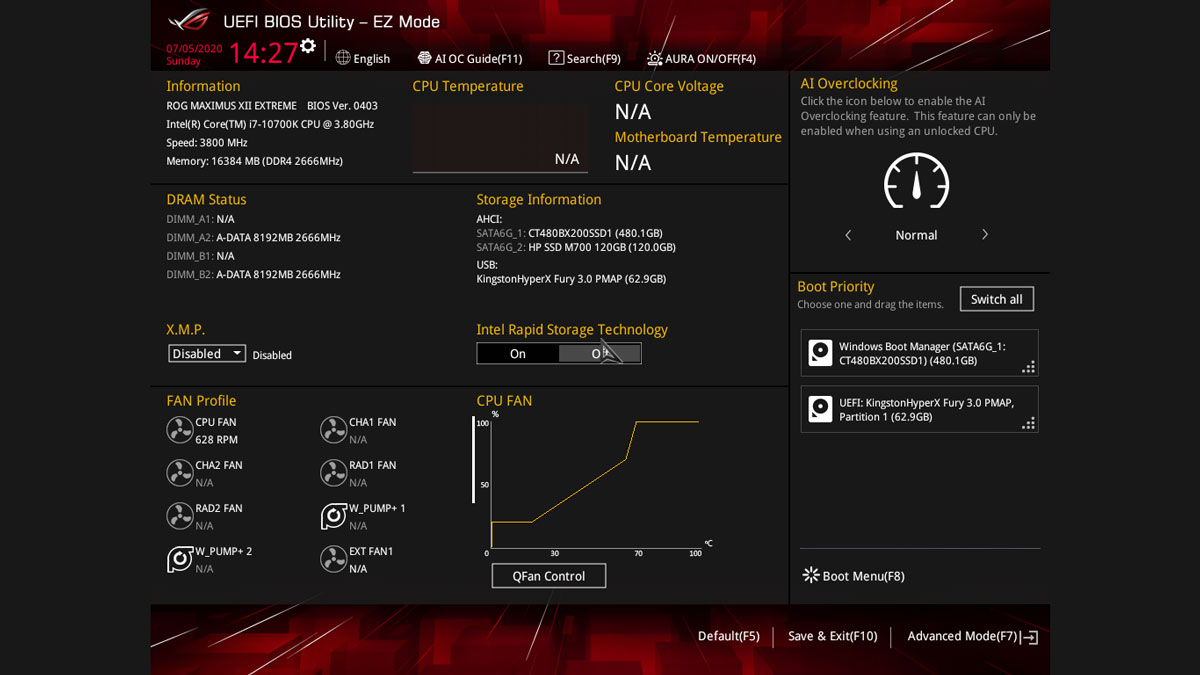This screenshot has height=675, width=1200.
Task: Click the Normal overclocking mode label
Action: coord(916,235)
